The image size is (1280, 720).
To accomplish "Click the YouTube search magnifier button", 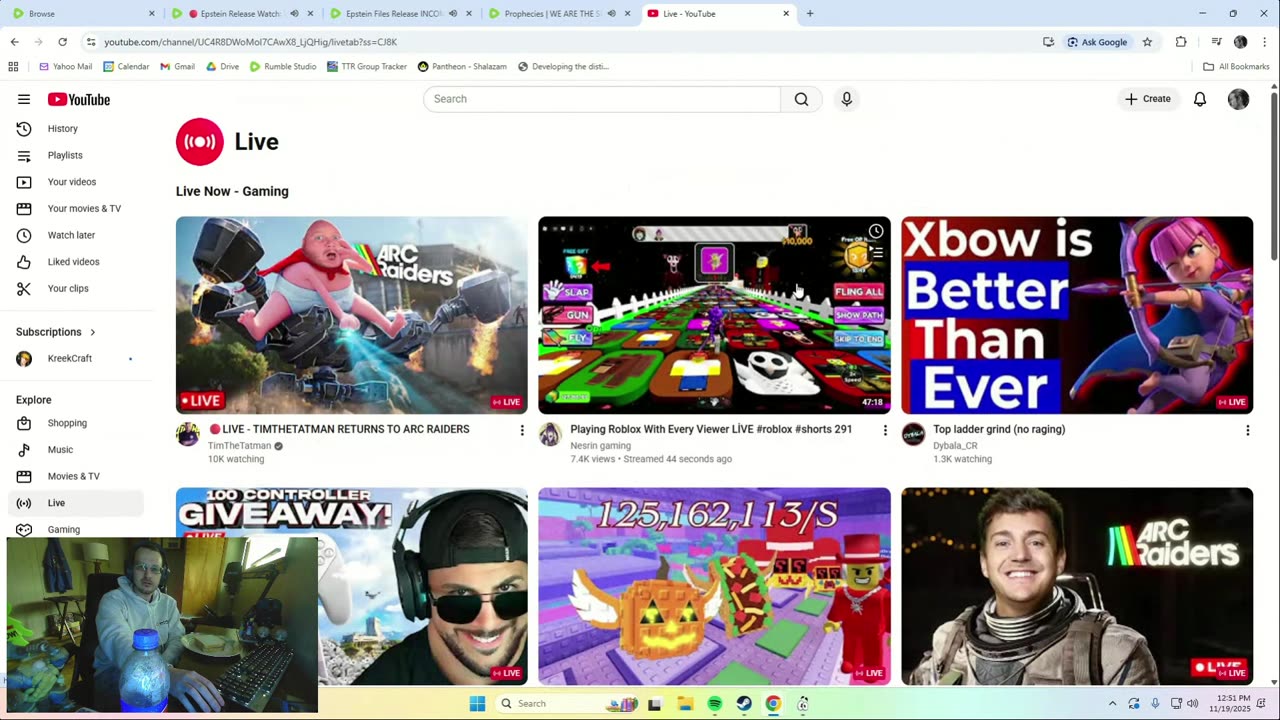I will coord(801,99).
